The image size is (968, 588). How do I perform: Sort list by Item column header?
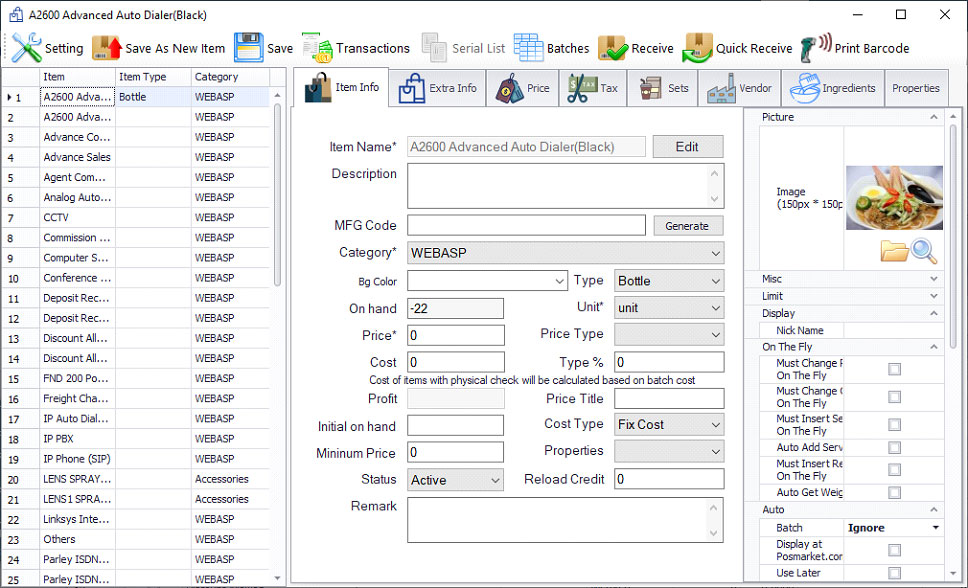click(77, 77)
